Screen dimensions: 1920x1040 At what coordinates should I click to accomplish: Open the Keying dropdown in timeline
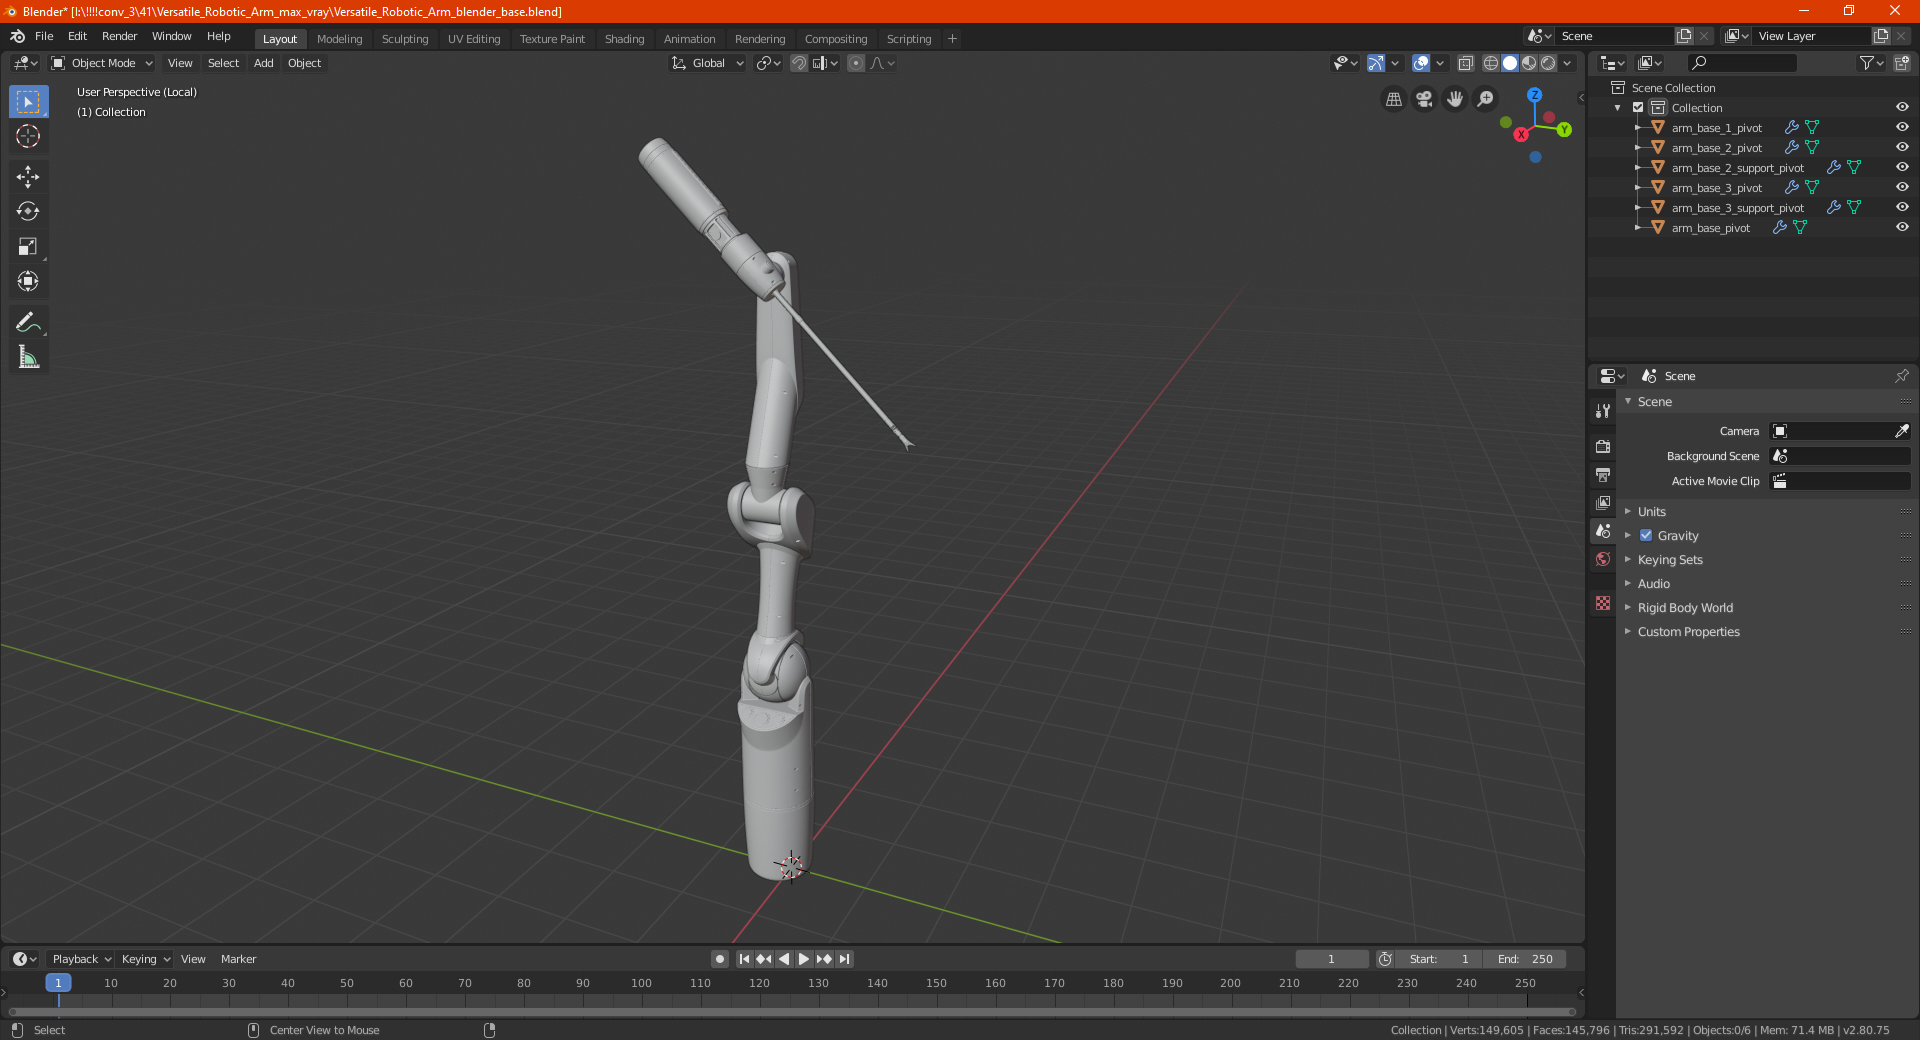145,959
